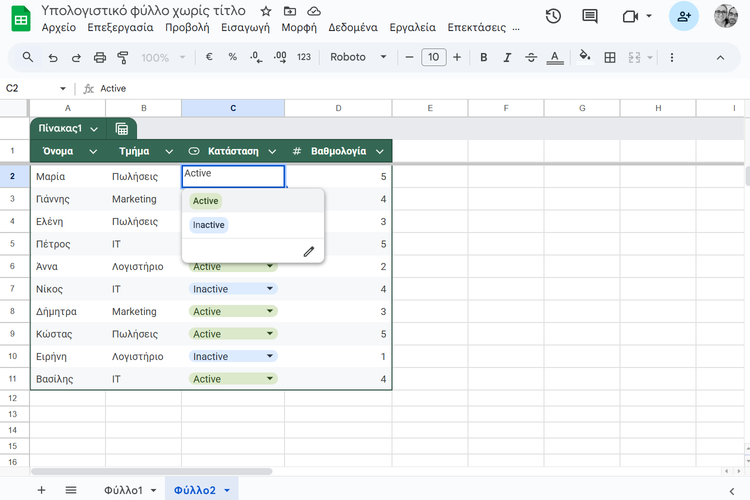Start a meeting with camera icon
Image resolution: width=750 pixels, height=500 pixels.
click(x=630, y=17)
